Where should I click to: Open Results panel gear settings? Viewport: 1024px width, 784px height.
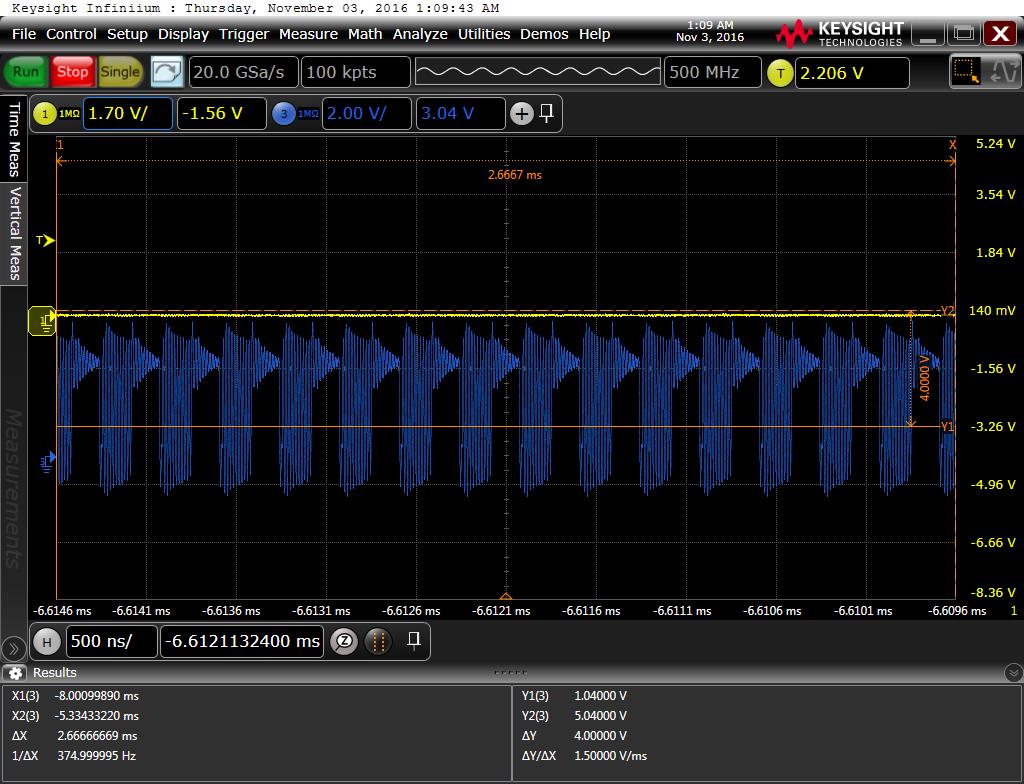(14, 673)
